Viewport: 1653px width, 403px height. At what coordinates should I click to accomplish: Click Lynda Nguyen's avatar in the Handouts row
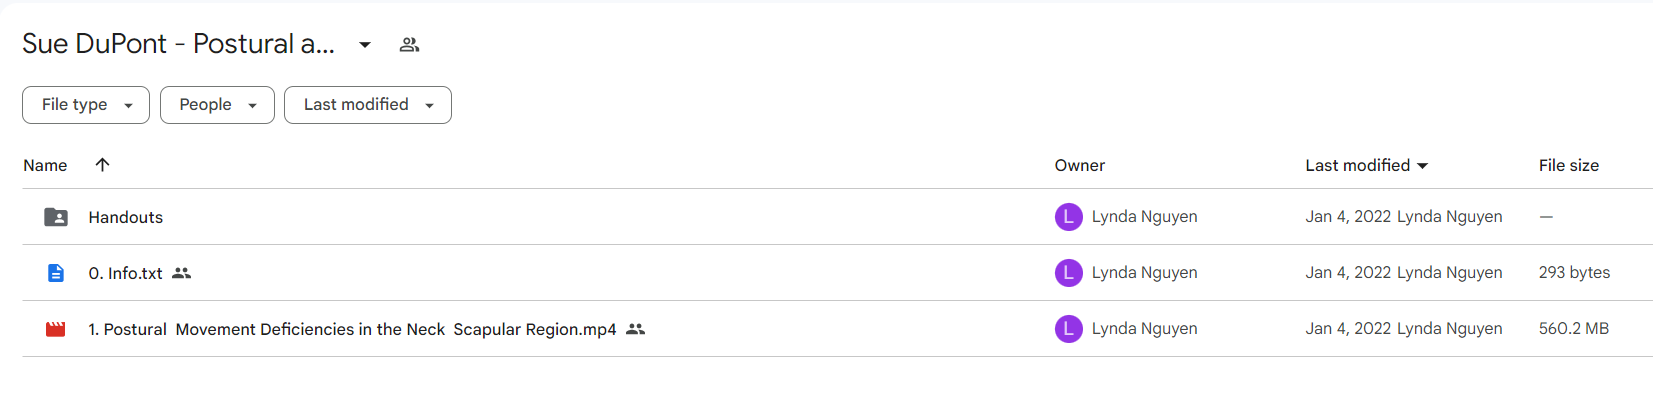click(x=1068, y=217)
